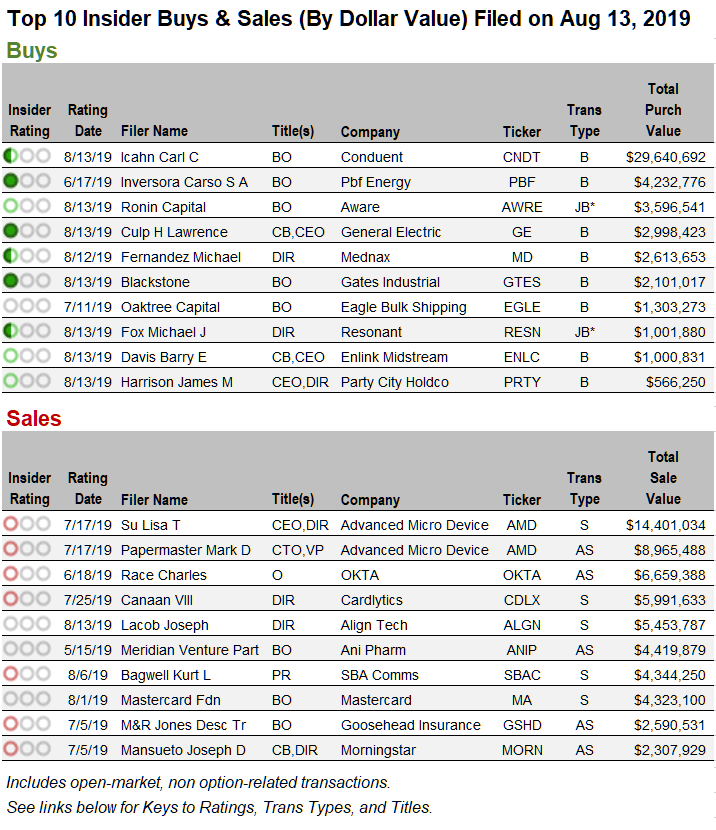Open the General Electric company entry
The image size is (716, 830).
[390, 232]
